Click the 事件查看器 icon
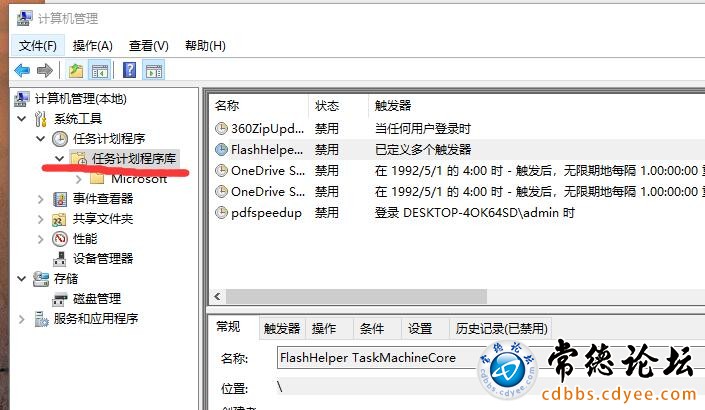 pos(60,199)
